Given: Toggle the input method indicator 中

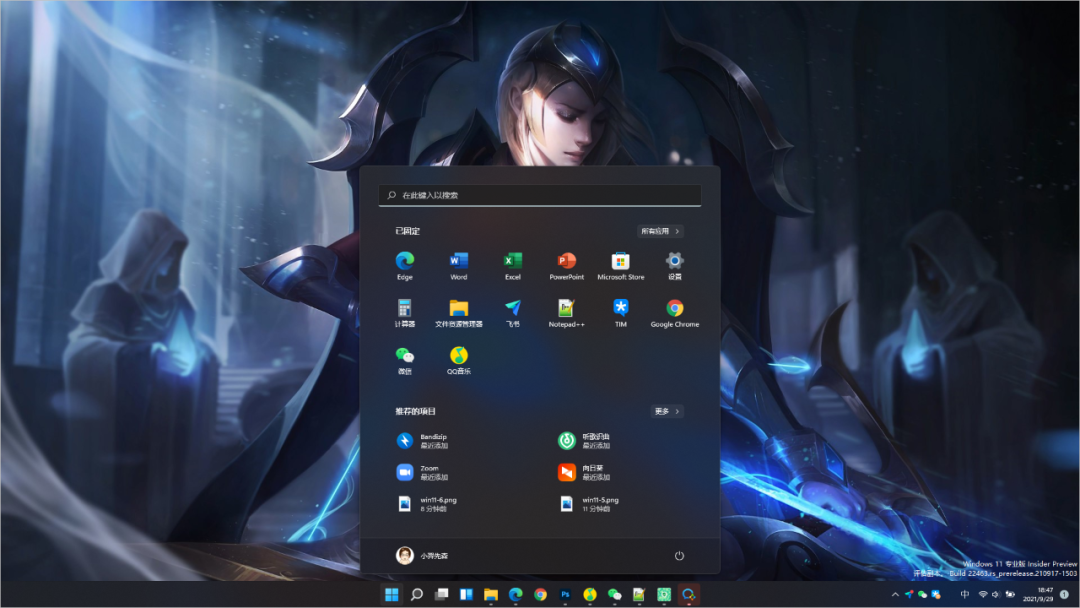Looking at the screenshot, I should (x=966, y=596).
